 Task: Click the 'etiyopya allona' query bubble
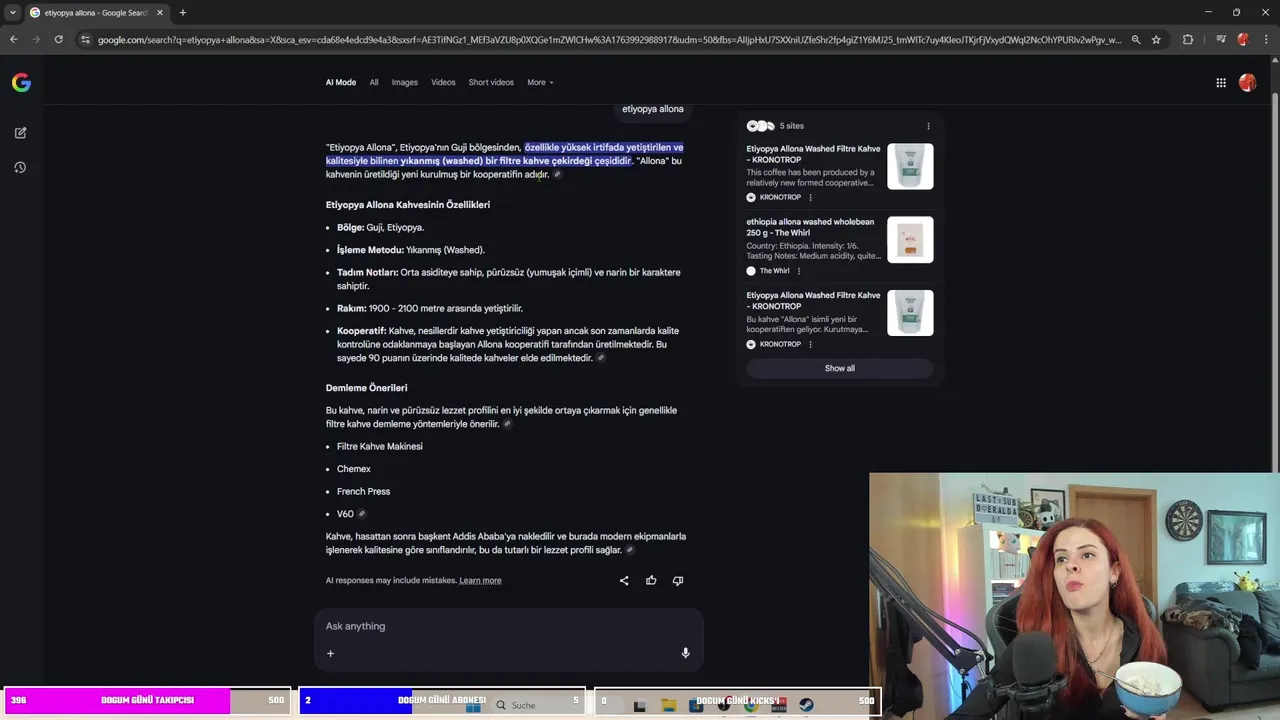point(653,109)
